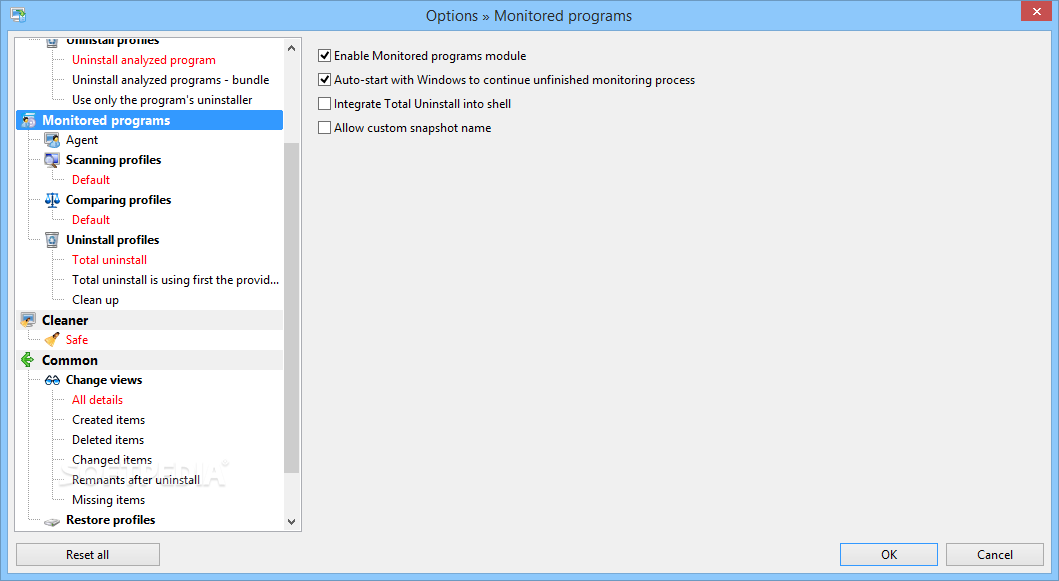This screenshot has height=581, width=1059.
Task: Select Missing items view
Action: [x=109, y=500]
